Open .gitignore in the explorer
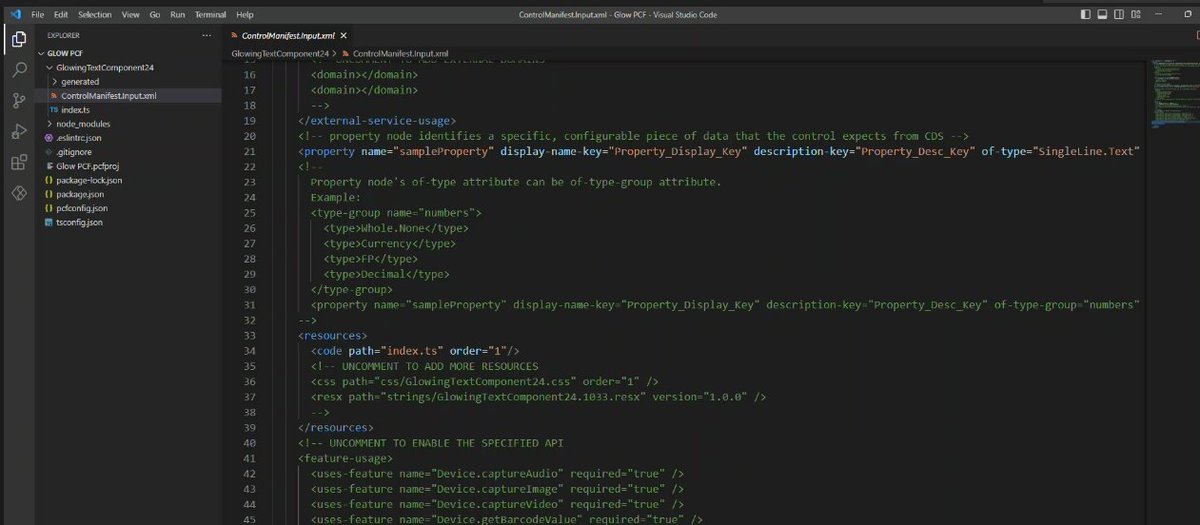The width and height of the screenshot is (1200, 525). [x=74, y=152]
